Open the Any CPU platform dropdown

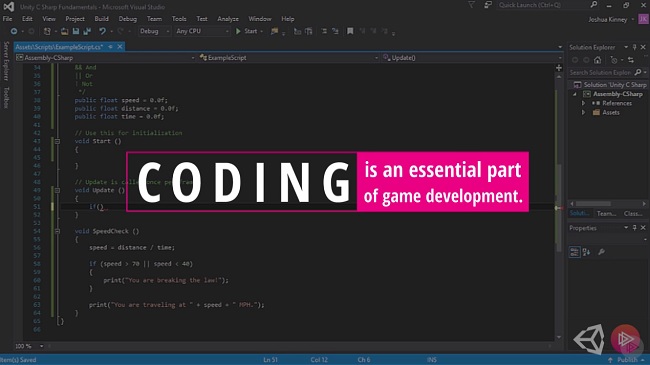coord(202,31)
